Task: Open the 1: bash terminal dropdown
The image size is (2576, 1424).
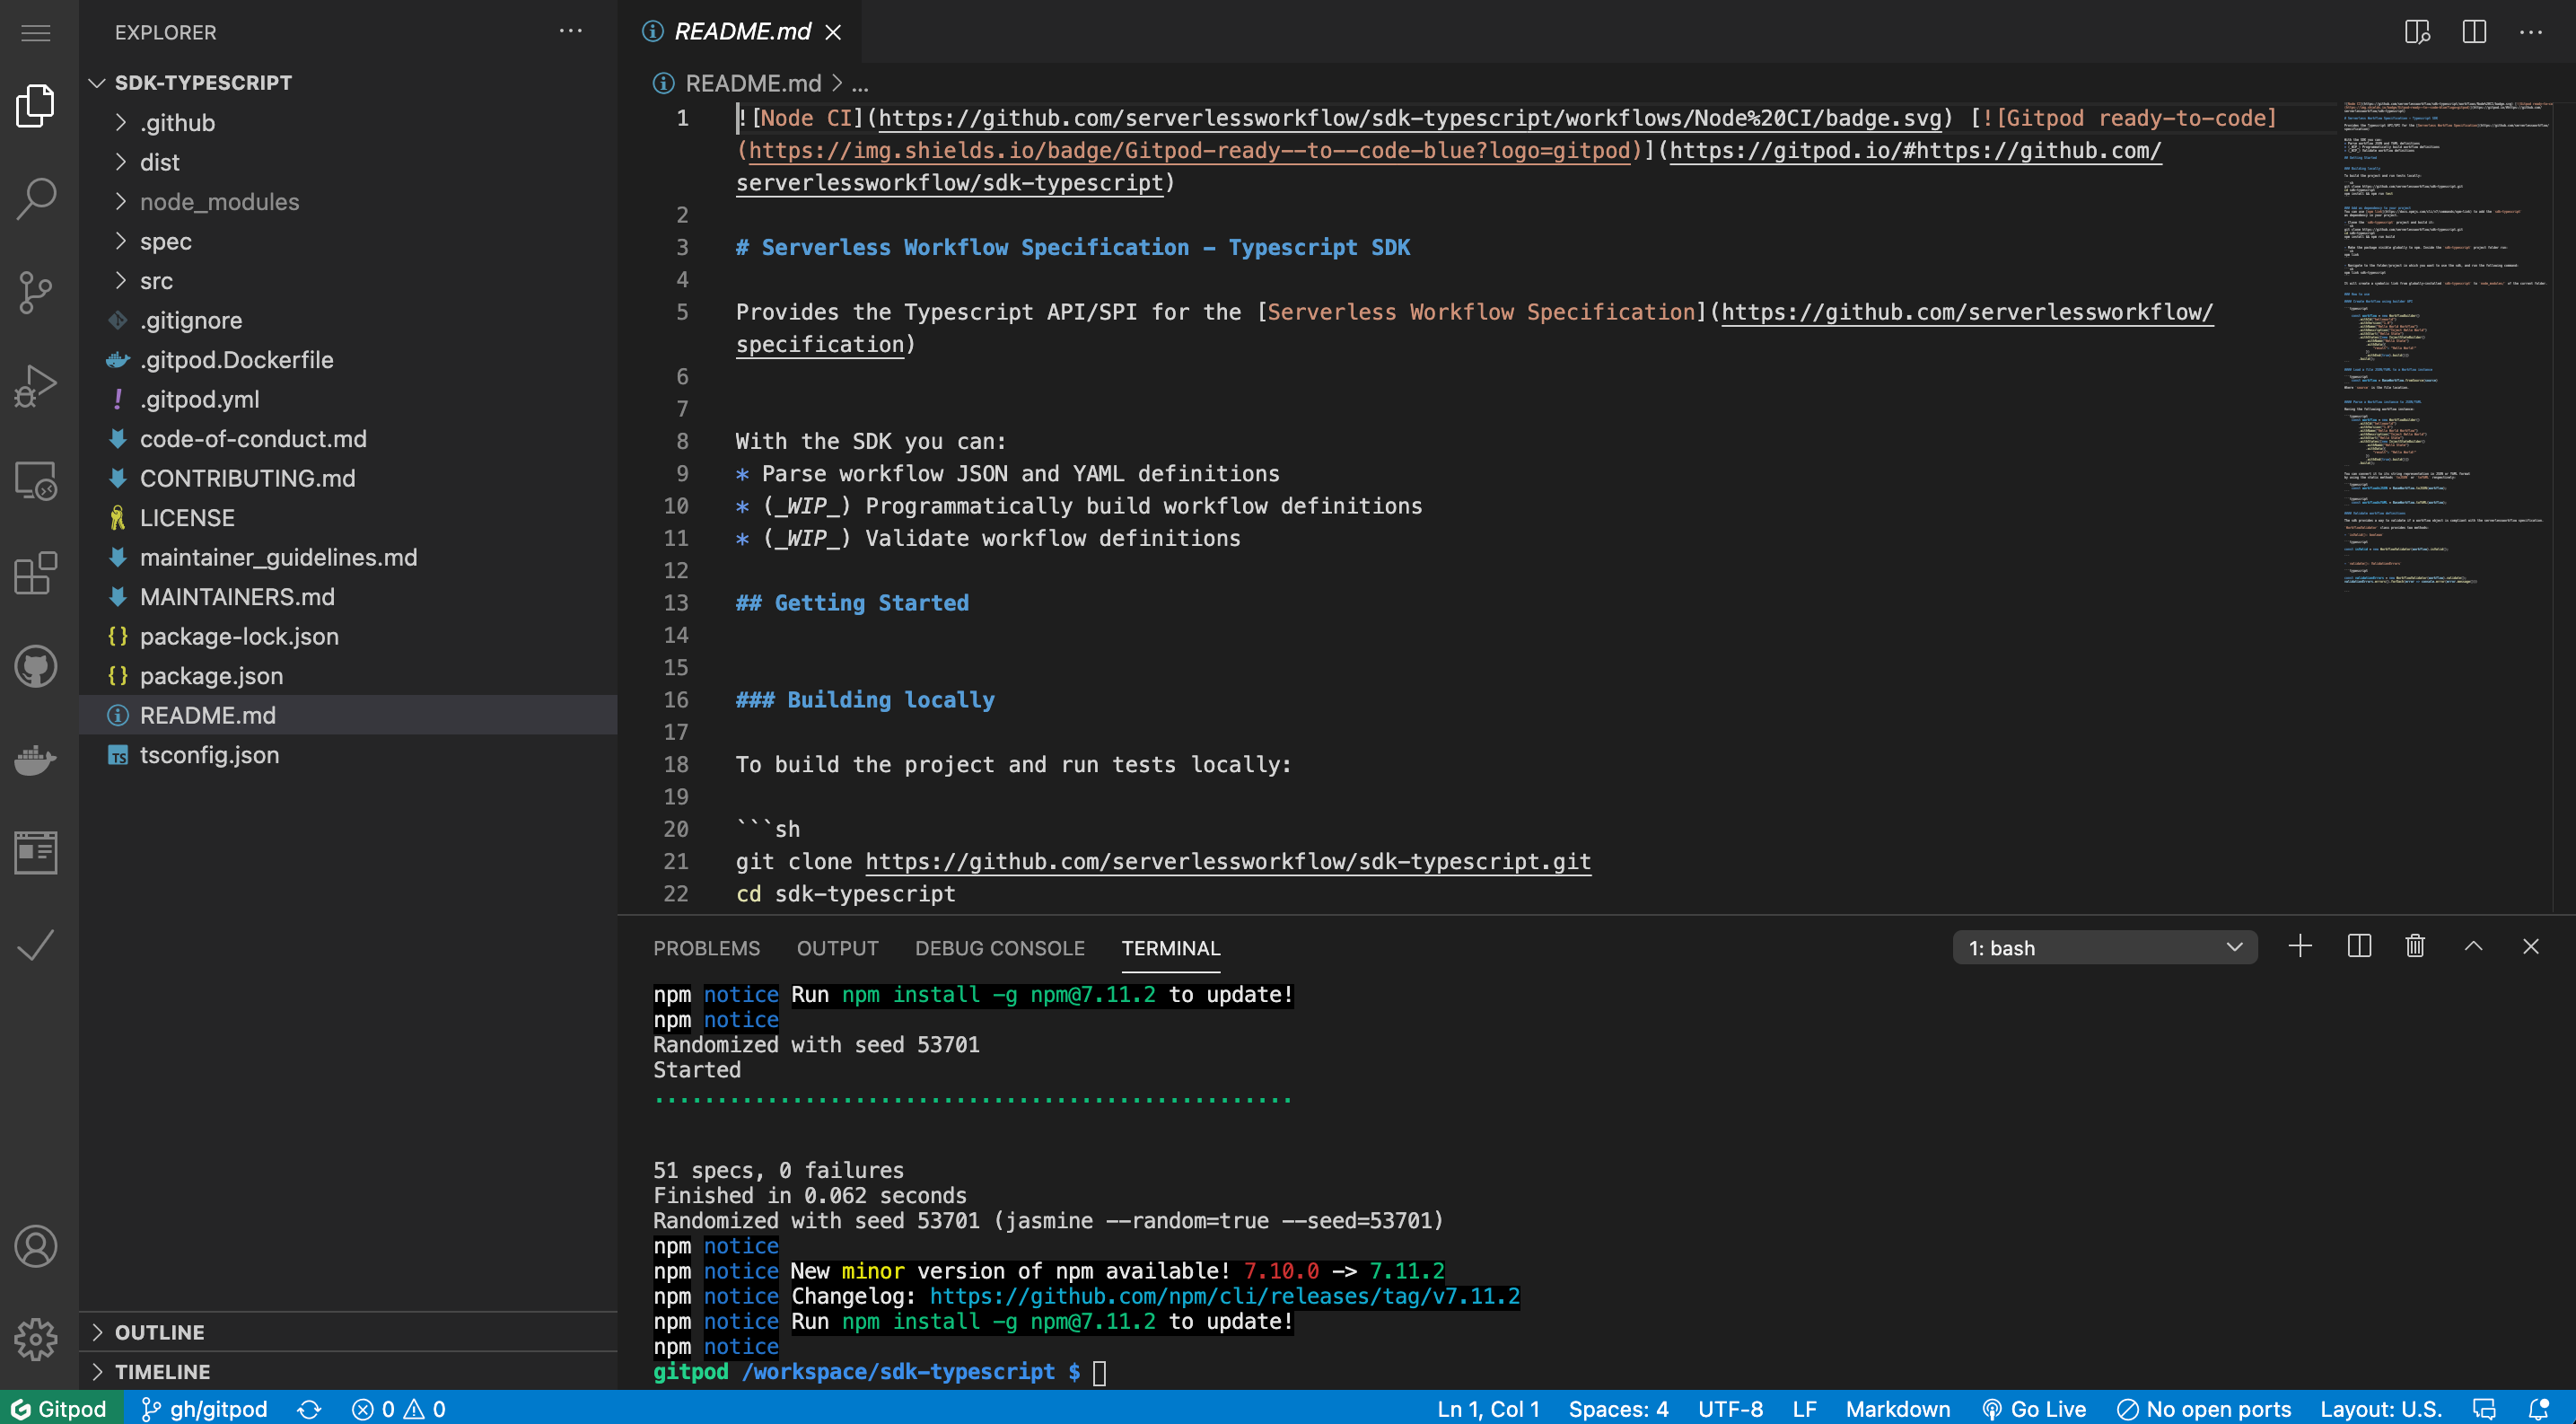Action: coord(2104,948)
